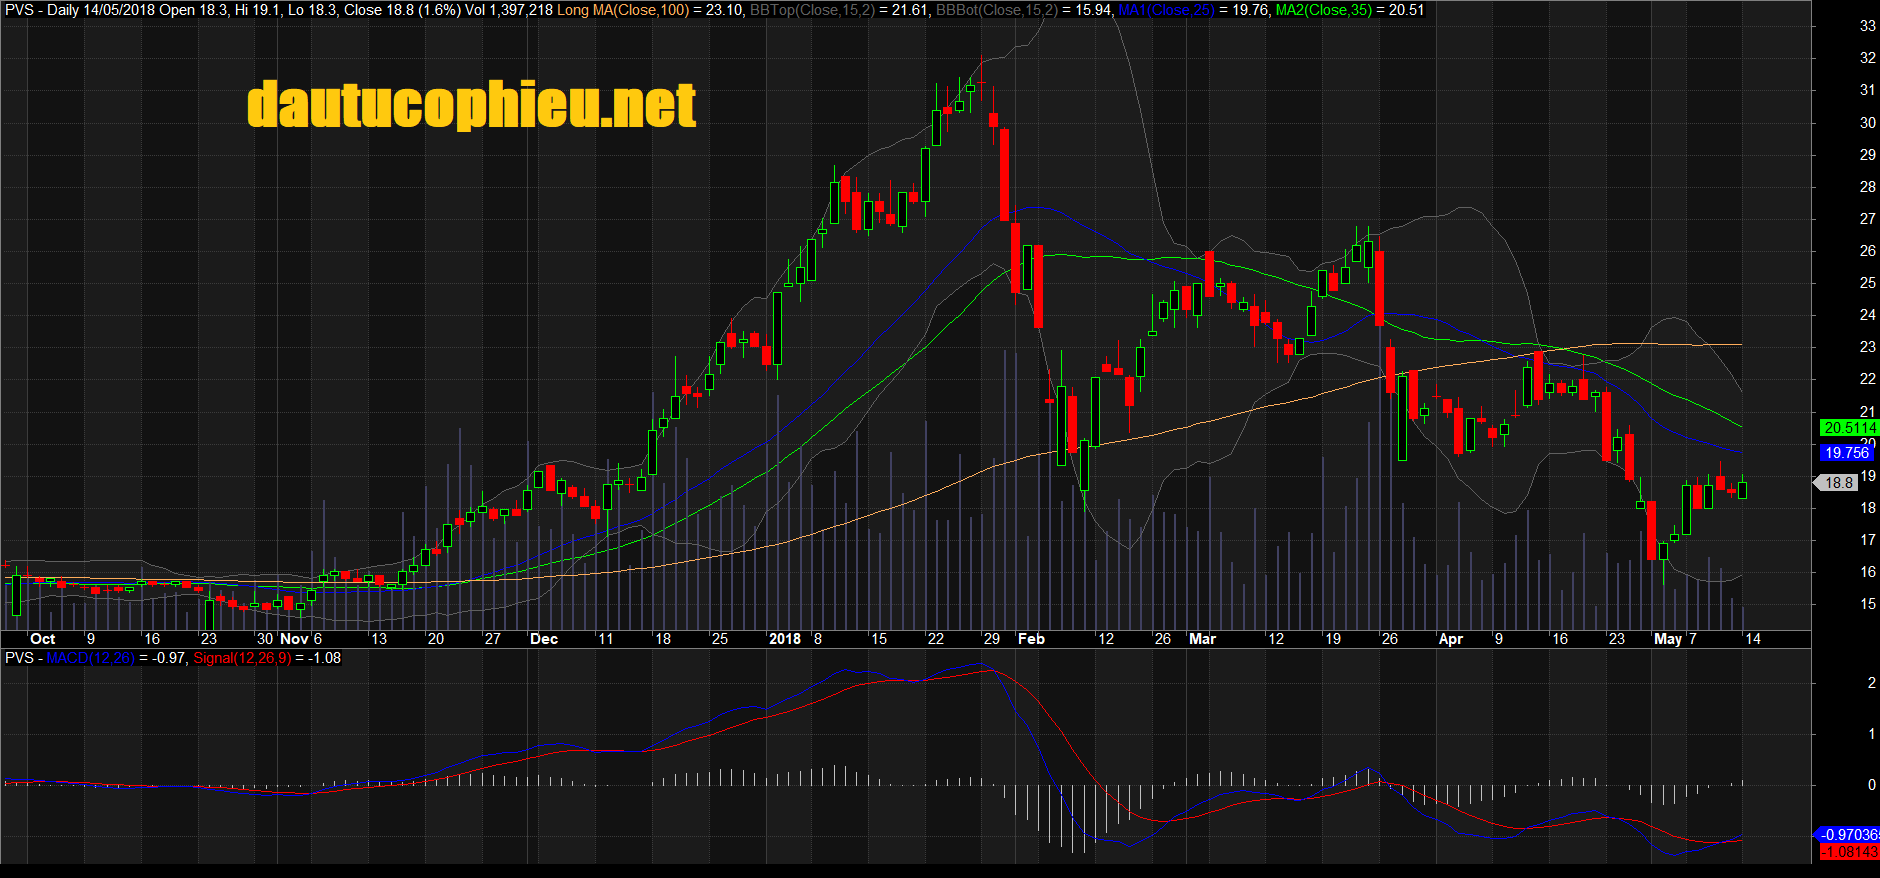Select the BBBot(Close,15,2) = 15.94 label

(x=1024, y=10)
